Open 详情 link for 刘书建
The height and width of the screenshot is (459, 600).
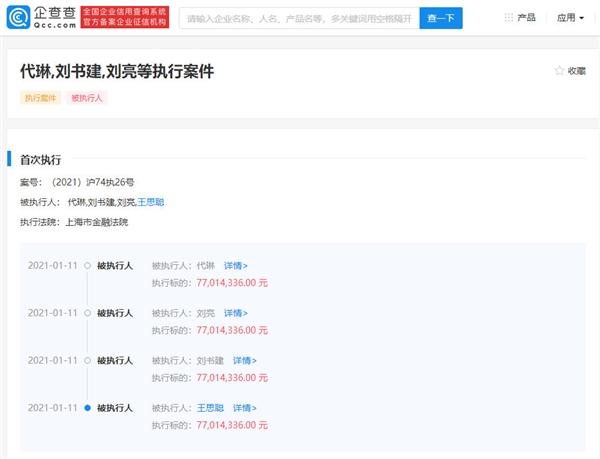click(244, 360)
